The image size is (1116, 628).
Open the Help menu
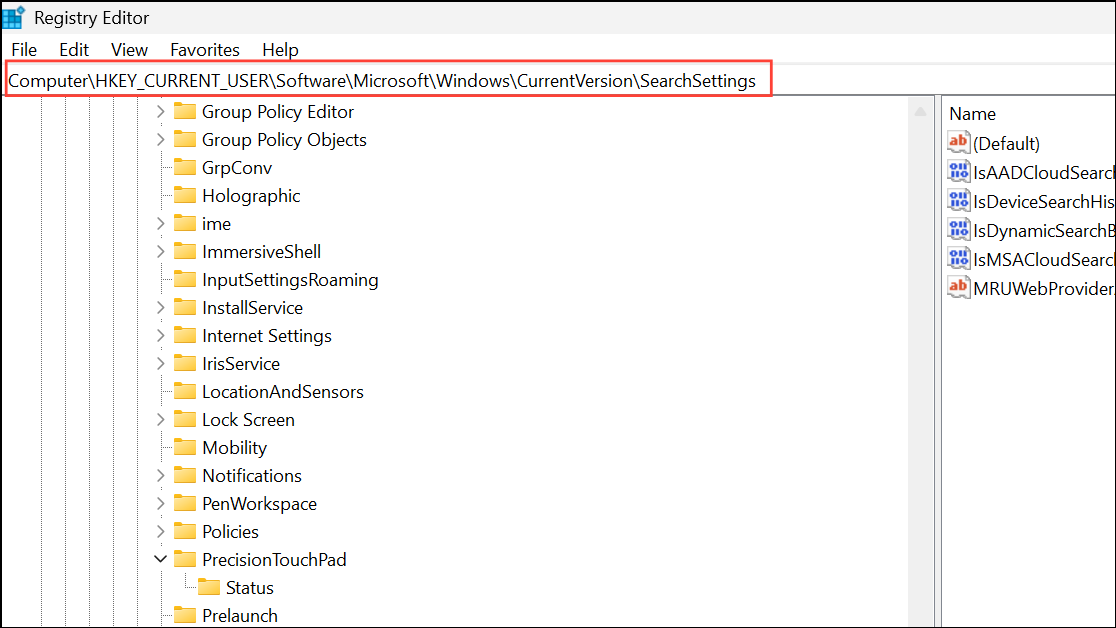(x=280, y=50)
